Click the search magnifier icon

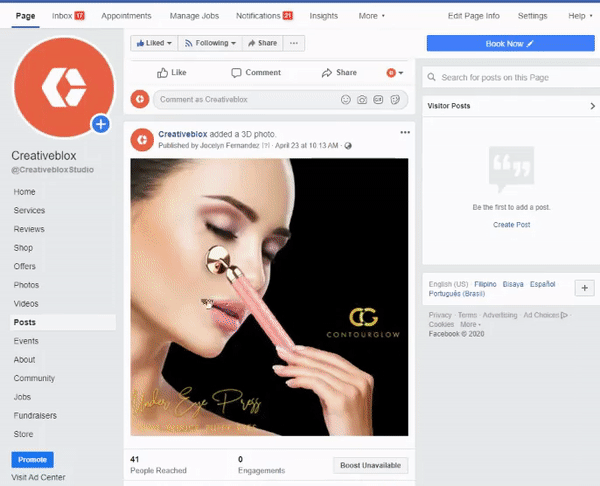tap(431, 77)
